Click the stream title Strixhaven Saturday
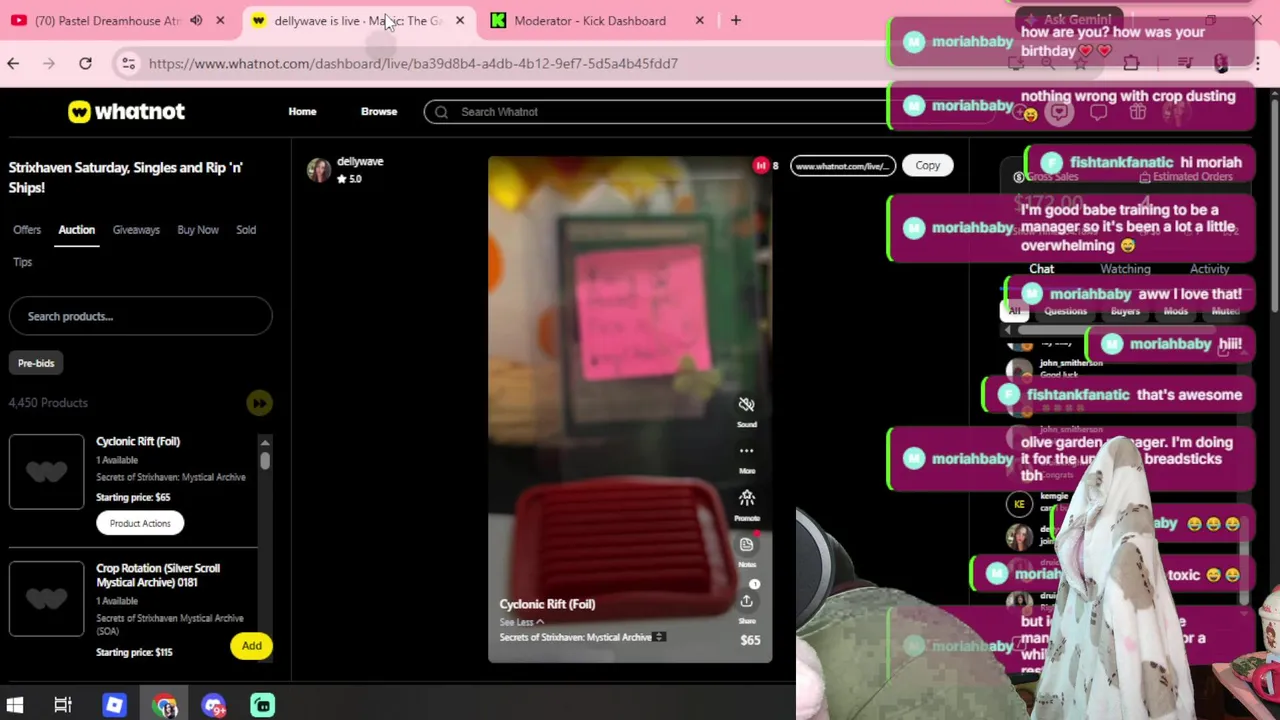Image resolution: width=1280 pixels, height=720 pixels. (126, 177)
